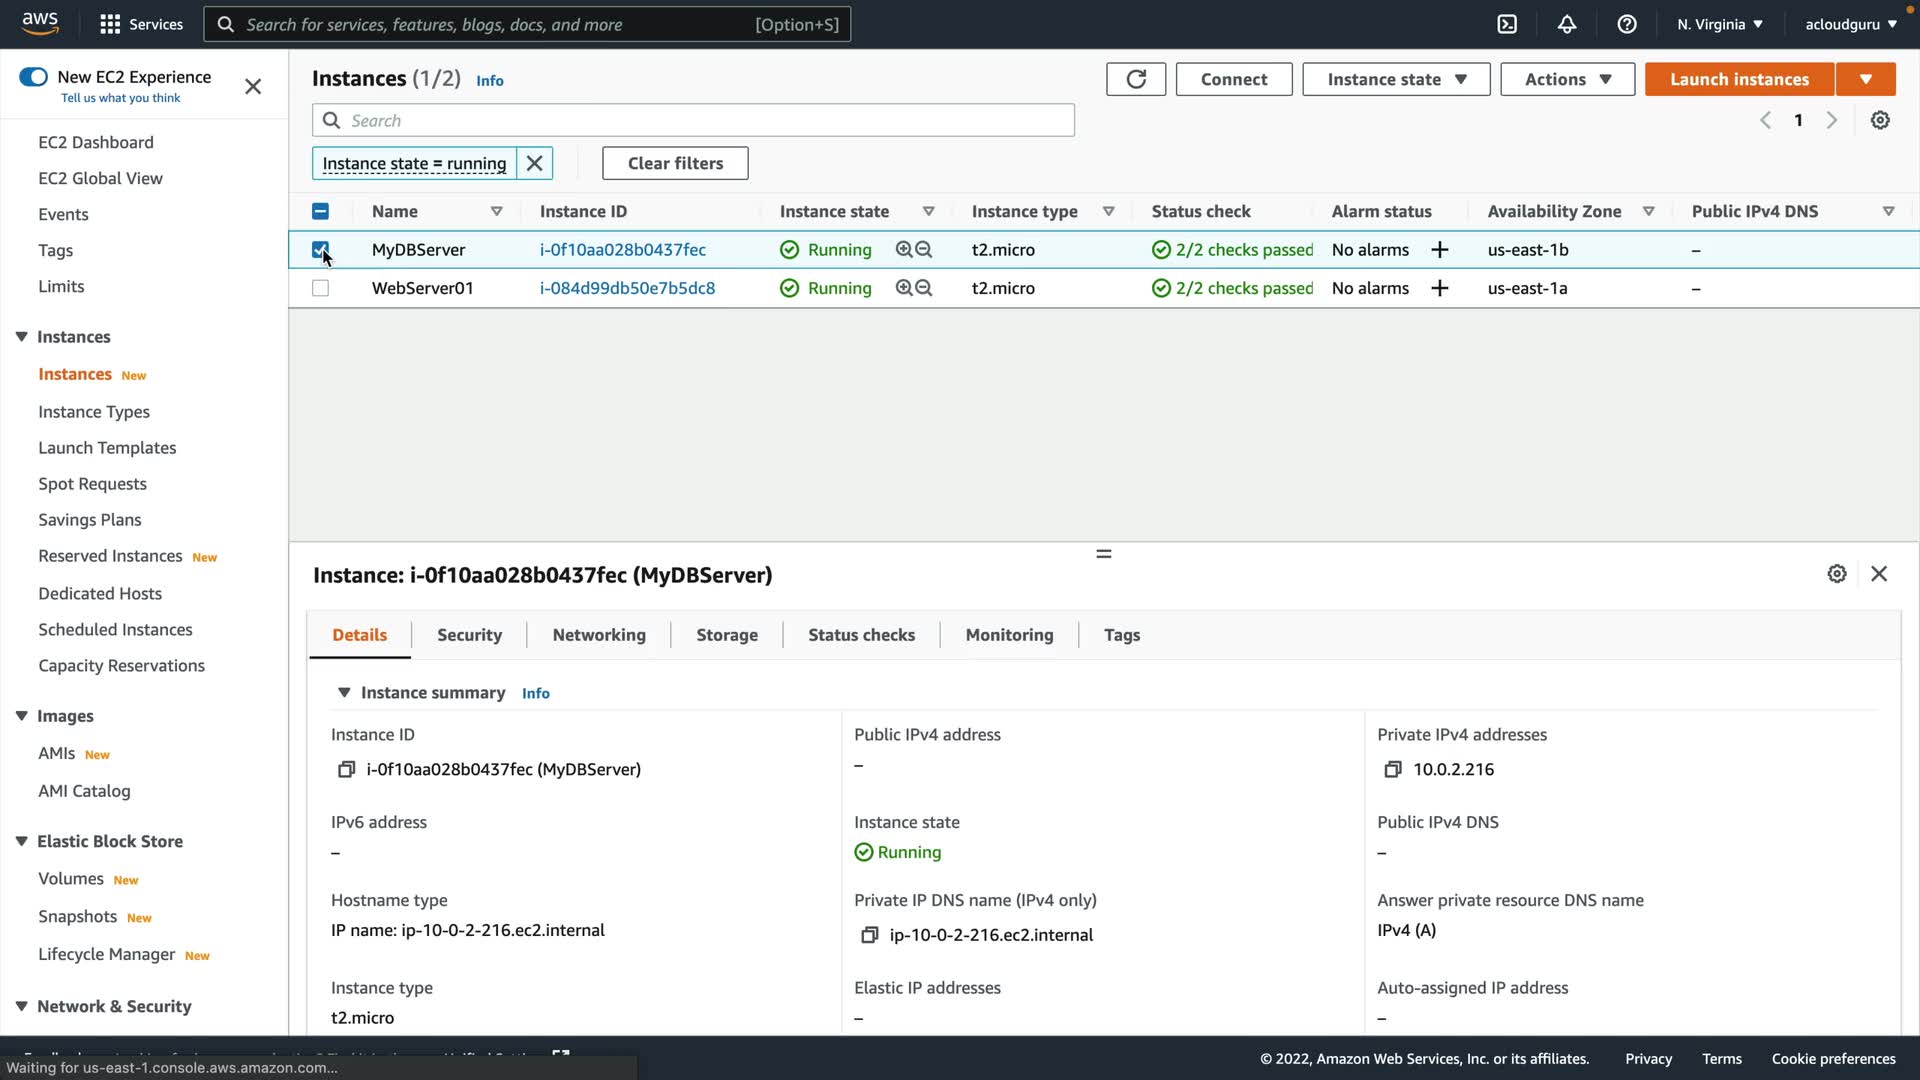This screenshot has width=1920, height=1080.
Task: Switch to the Networking tab
Action: 599,635
